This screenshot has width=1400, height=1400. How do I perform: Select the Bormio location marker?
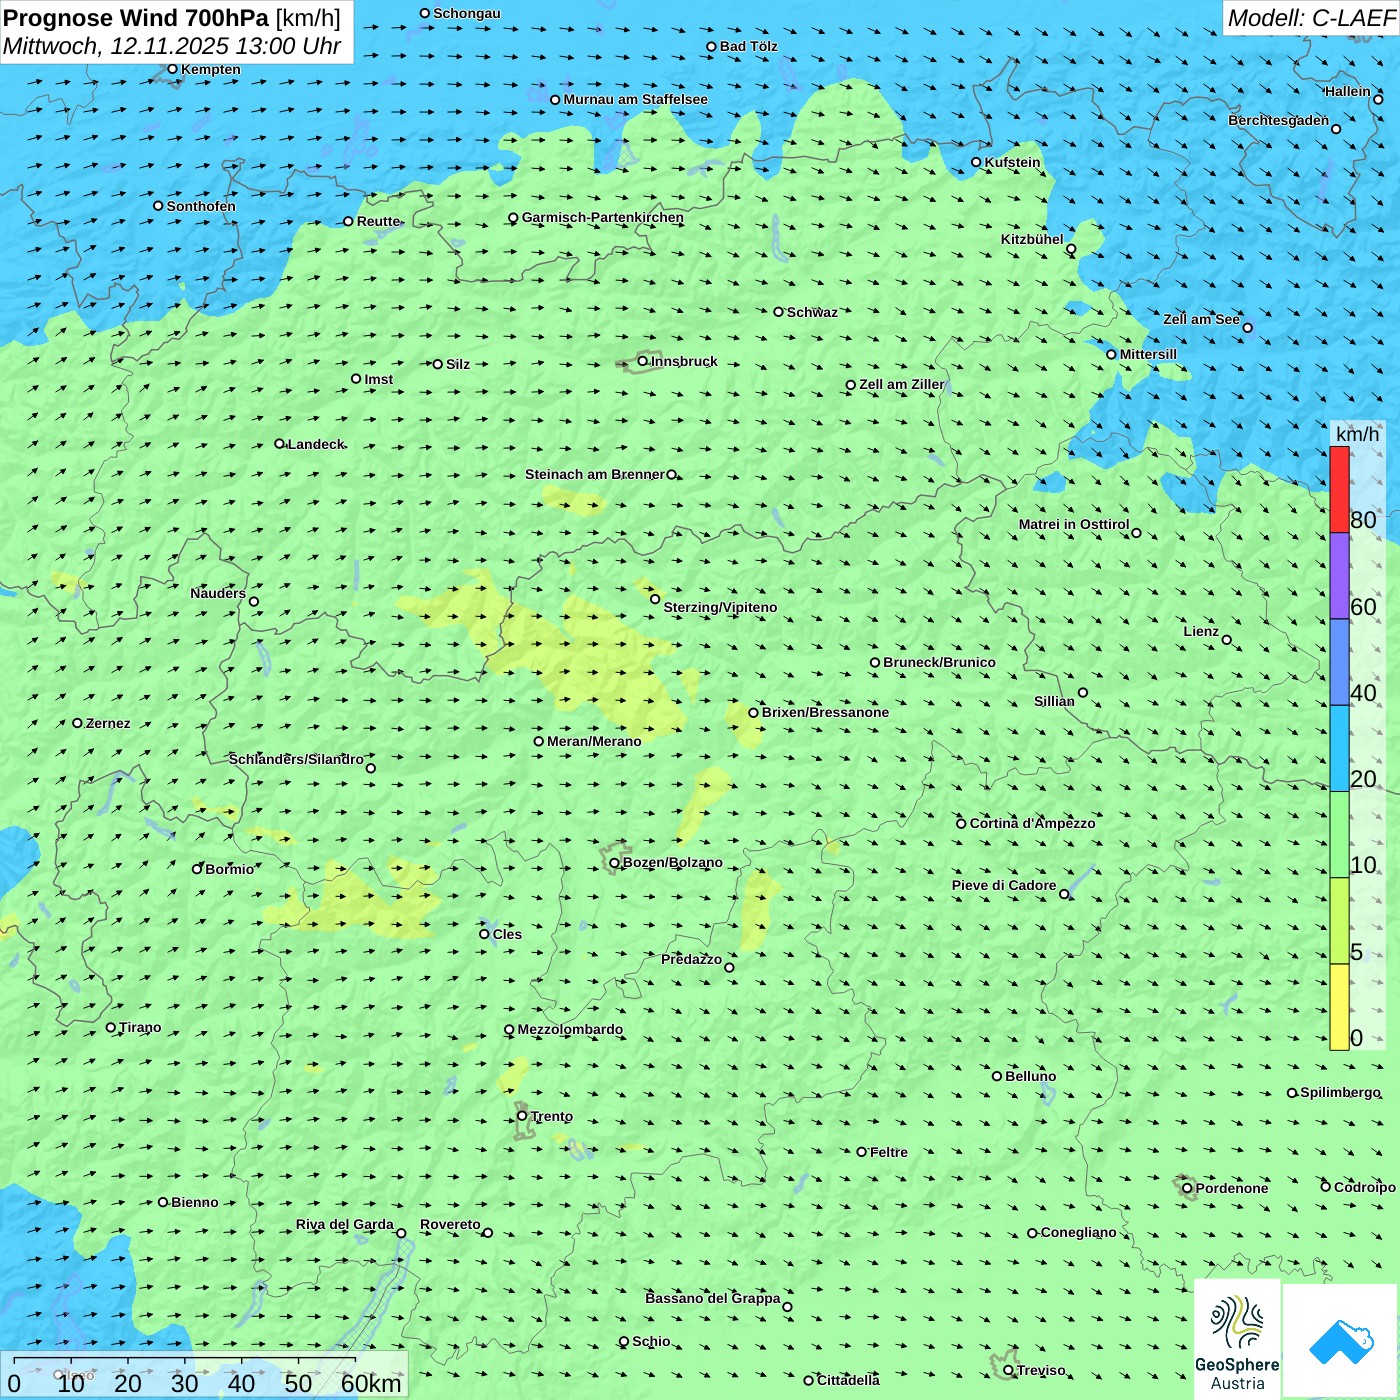197,869
